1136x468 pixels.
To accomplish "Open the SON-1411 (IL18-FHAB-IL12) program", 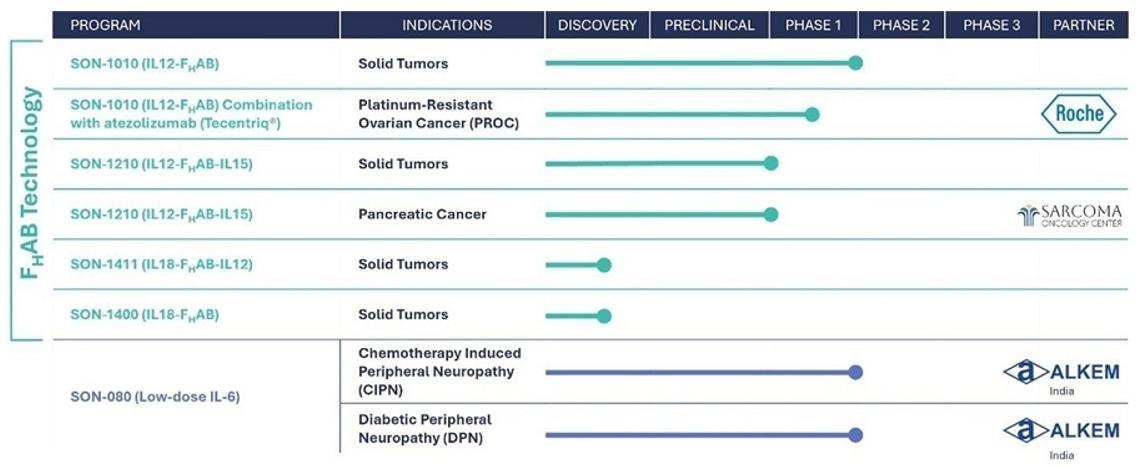I will 161,265.
